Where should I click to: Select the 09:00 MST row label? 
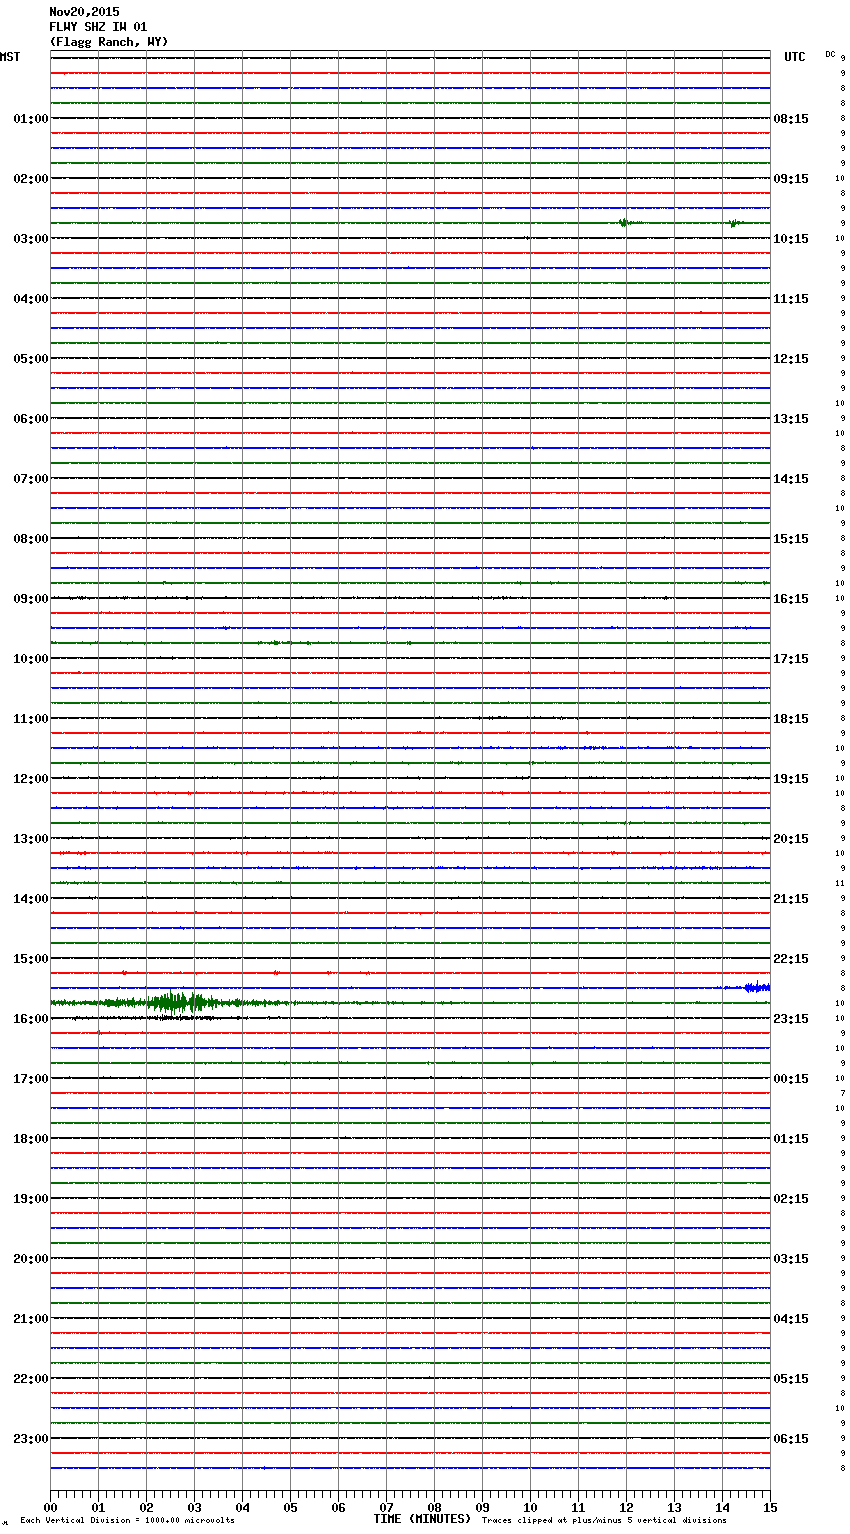click(30, 599)
